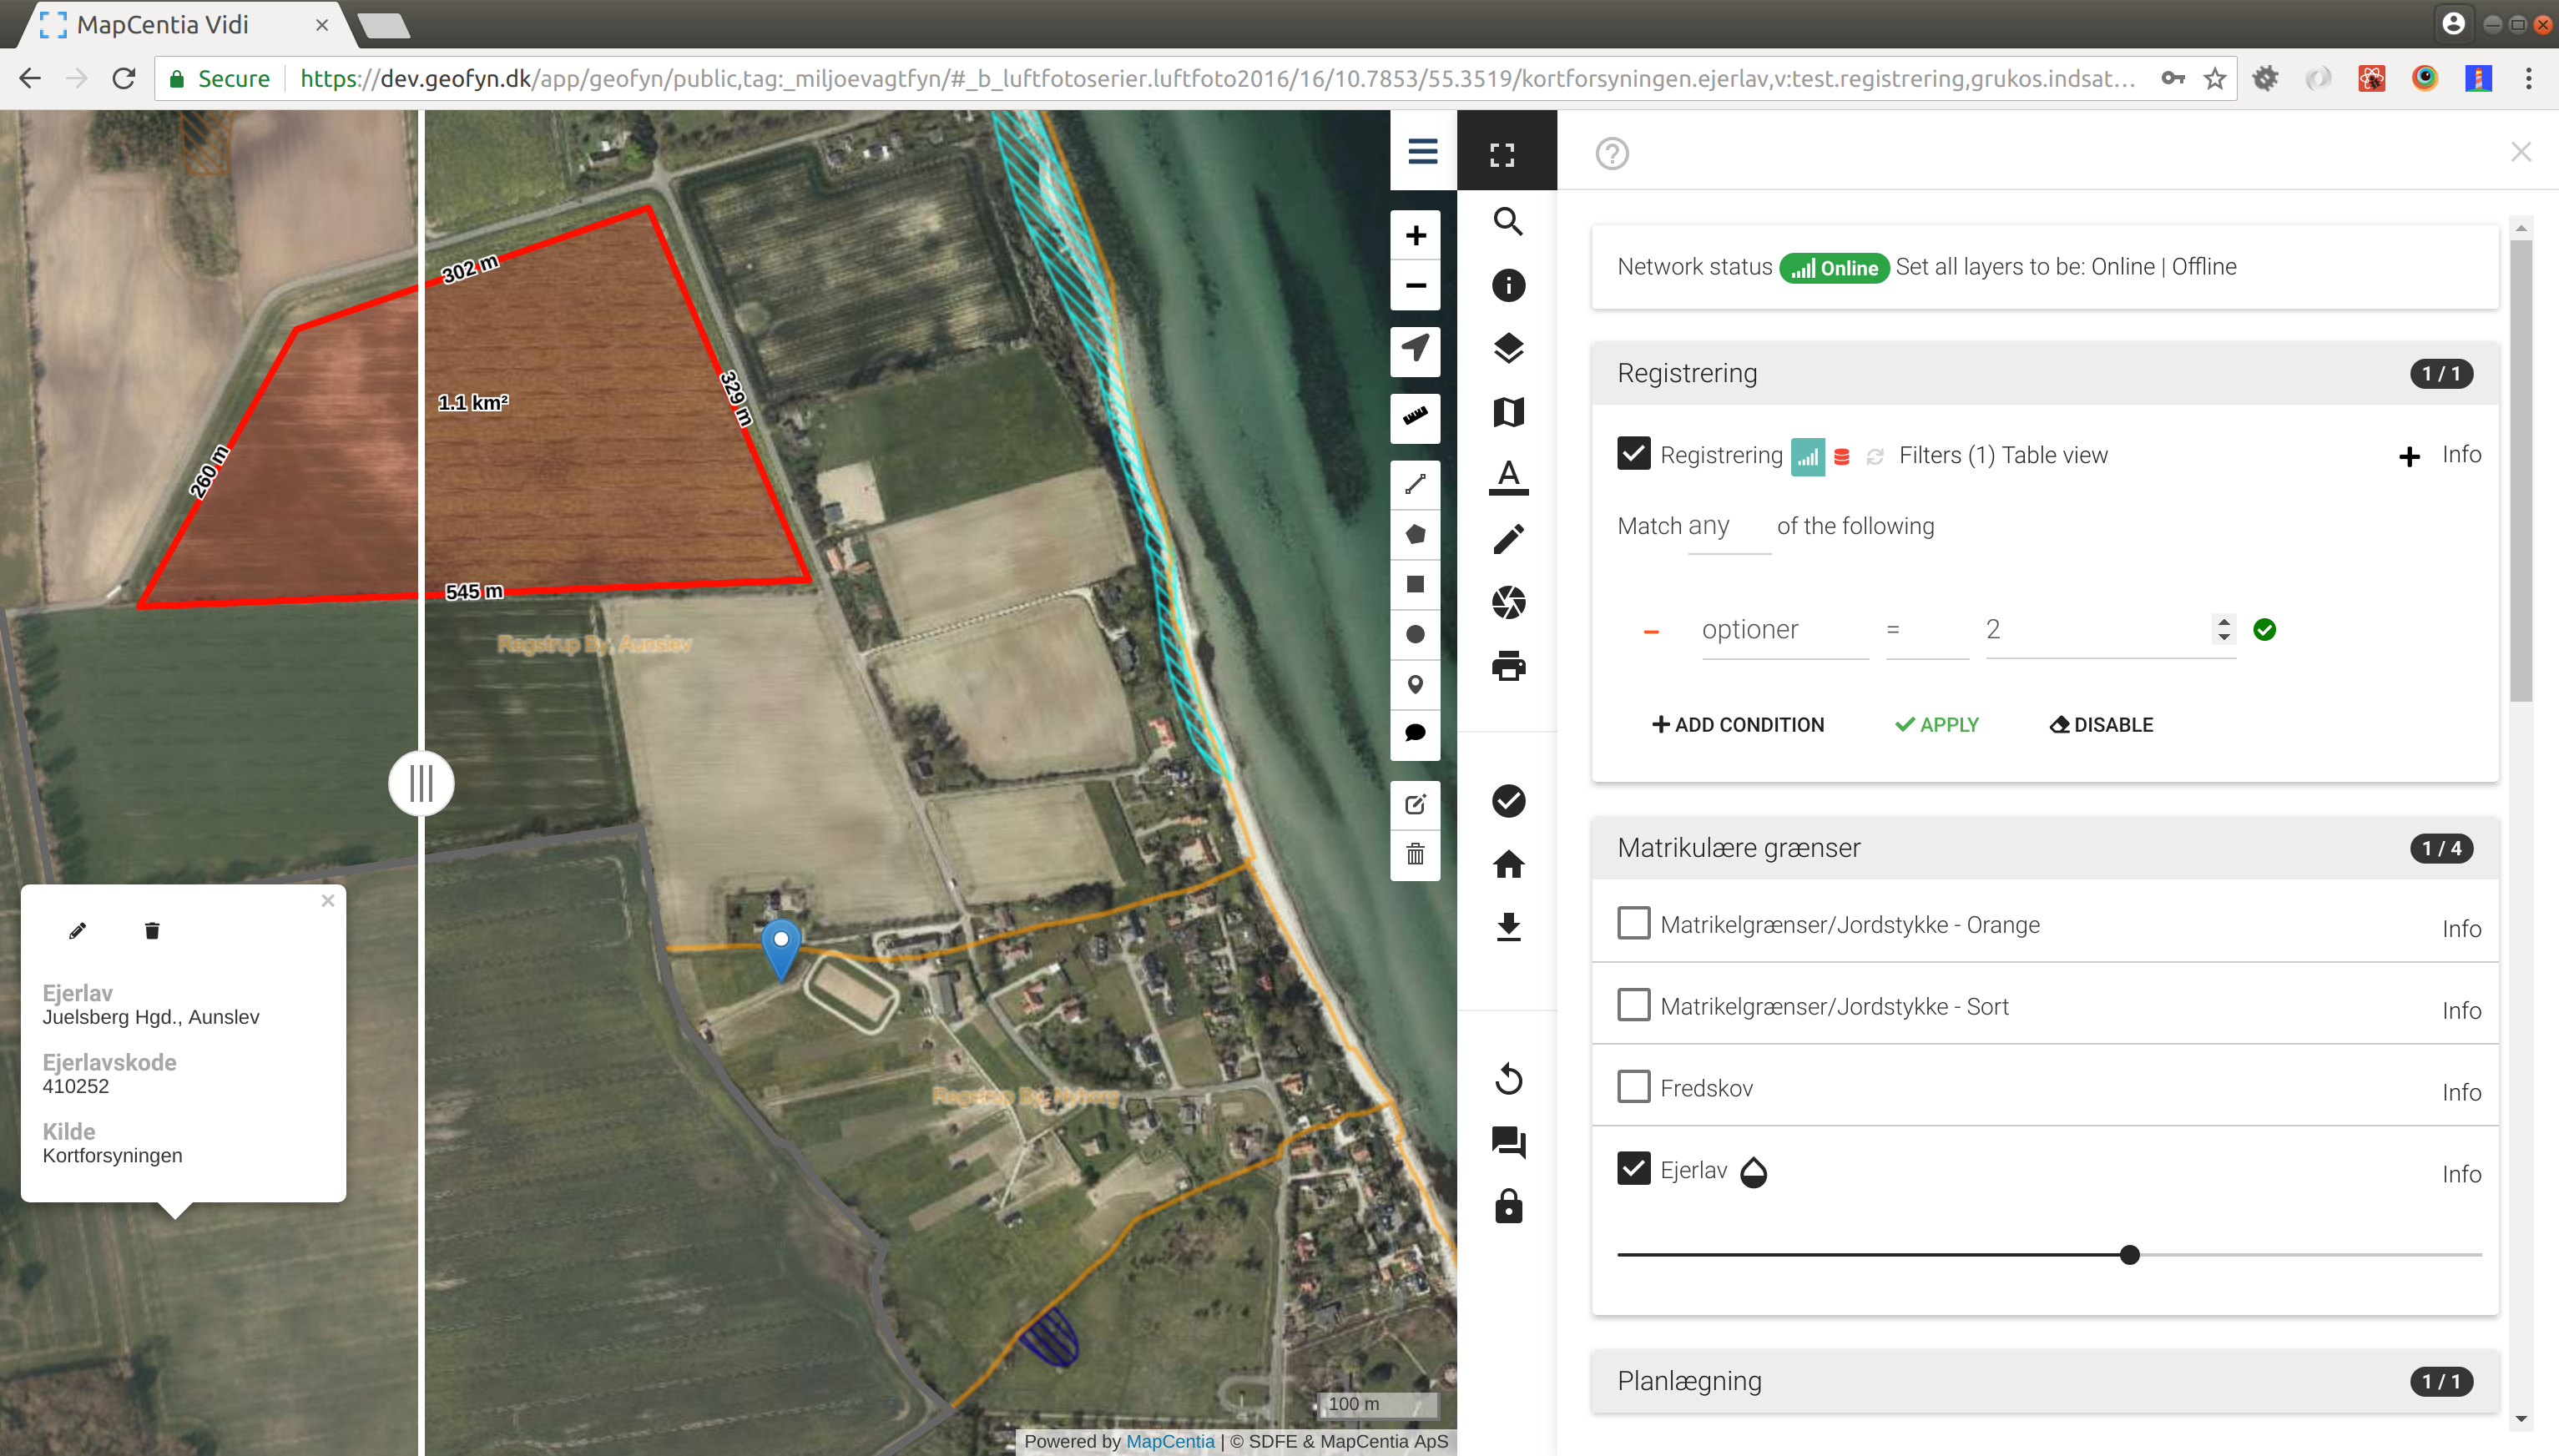Open the Table view link
Viewport: 2559px width, 1456px height.
pyautogui.click(x=2054, y=455)
